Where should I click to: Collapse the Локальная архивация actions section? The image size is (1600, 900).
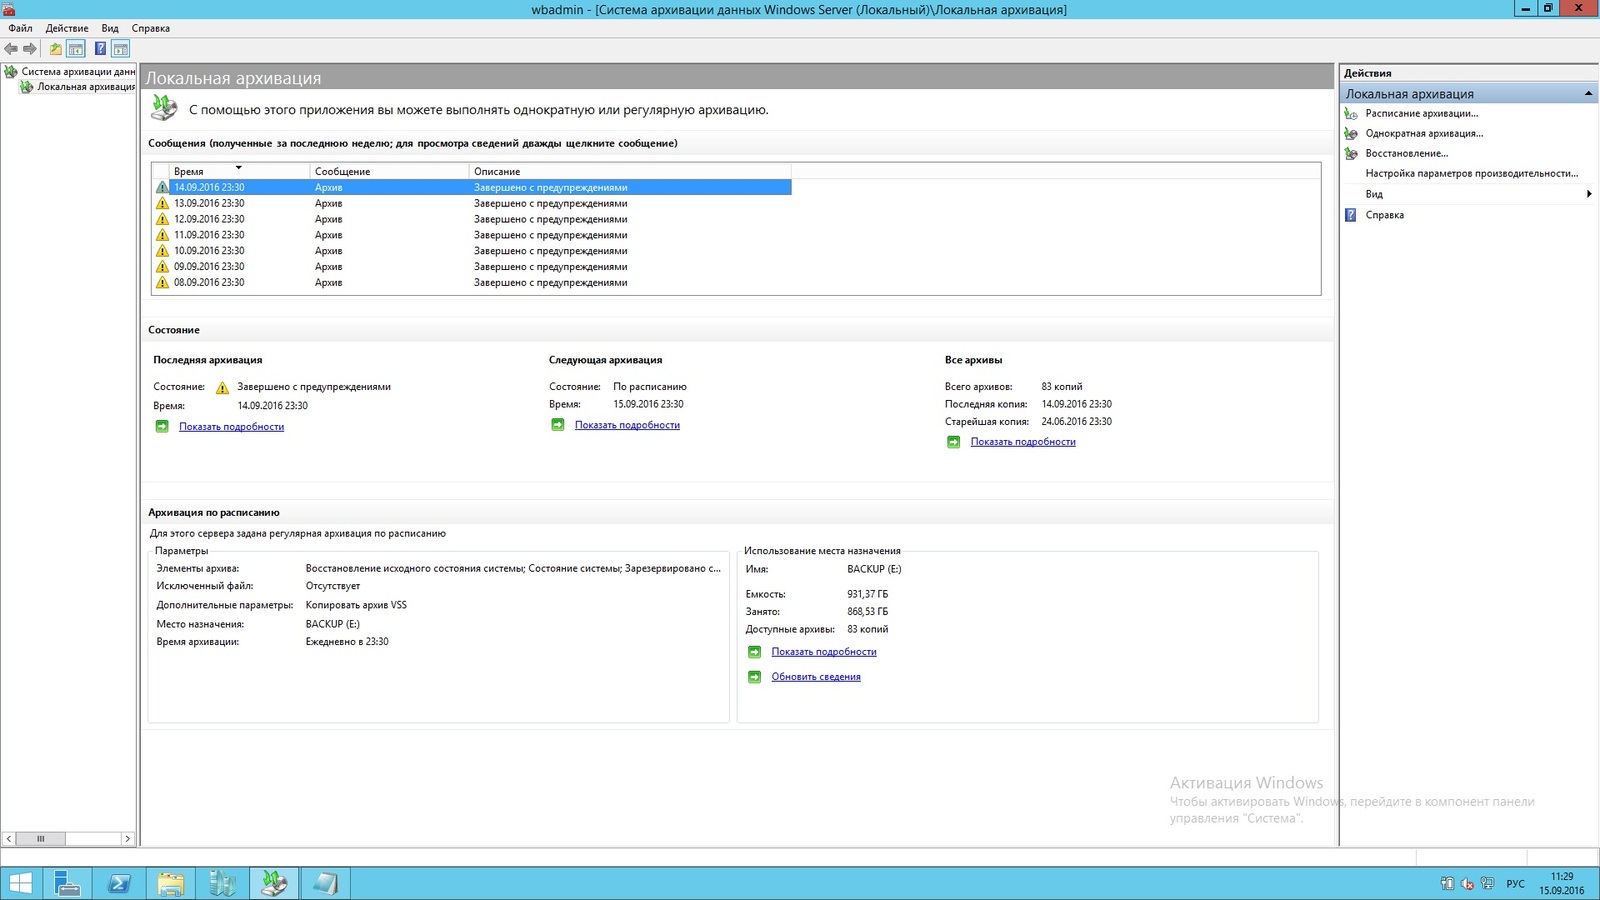[x=1588, y=94]
